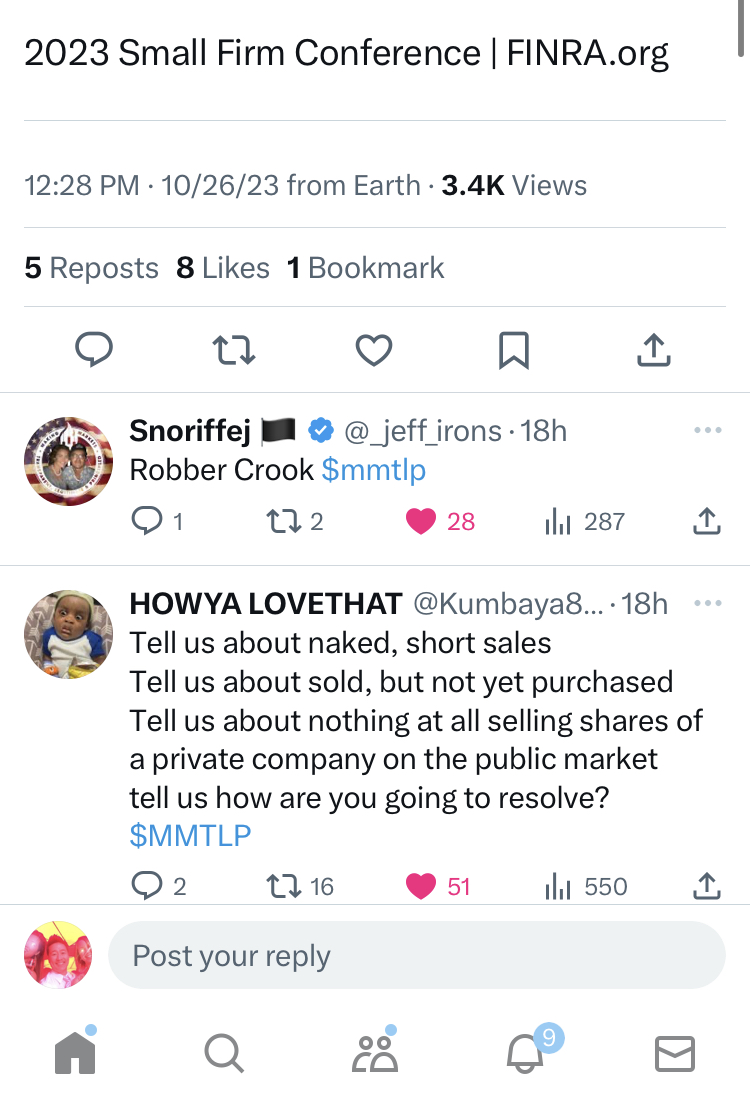Open the Search tab
Image resolution: width=750 pixels, height=1103 pixels.
pos(223,1052)
